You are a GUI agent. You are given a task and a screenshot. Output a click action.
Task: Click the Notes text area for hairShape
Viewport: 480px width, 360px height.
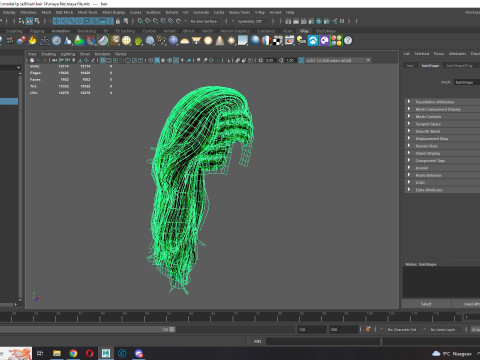441,282
